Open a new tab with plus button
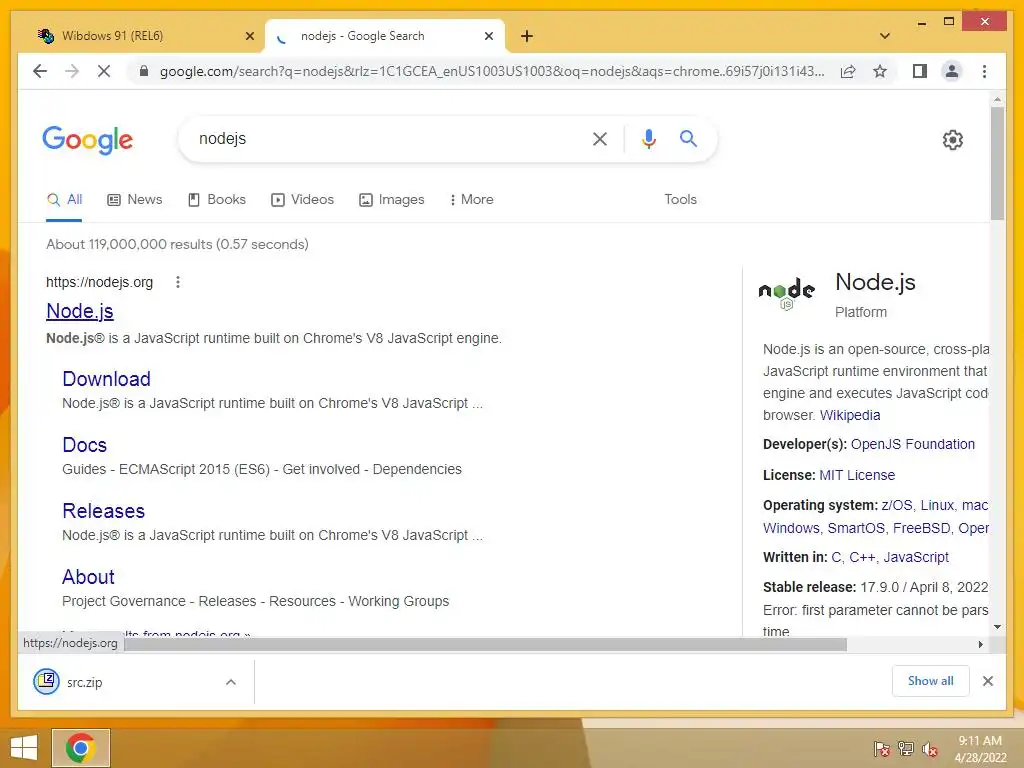 click(x=527, y=36)
